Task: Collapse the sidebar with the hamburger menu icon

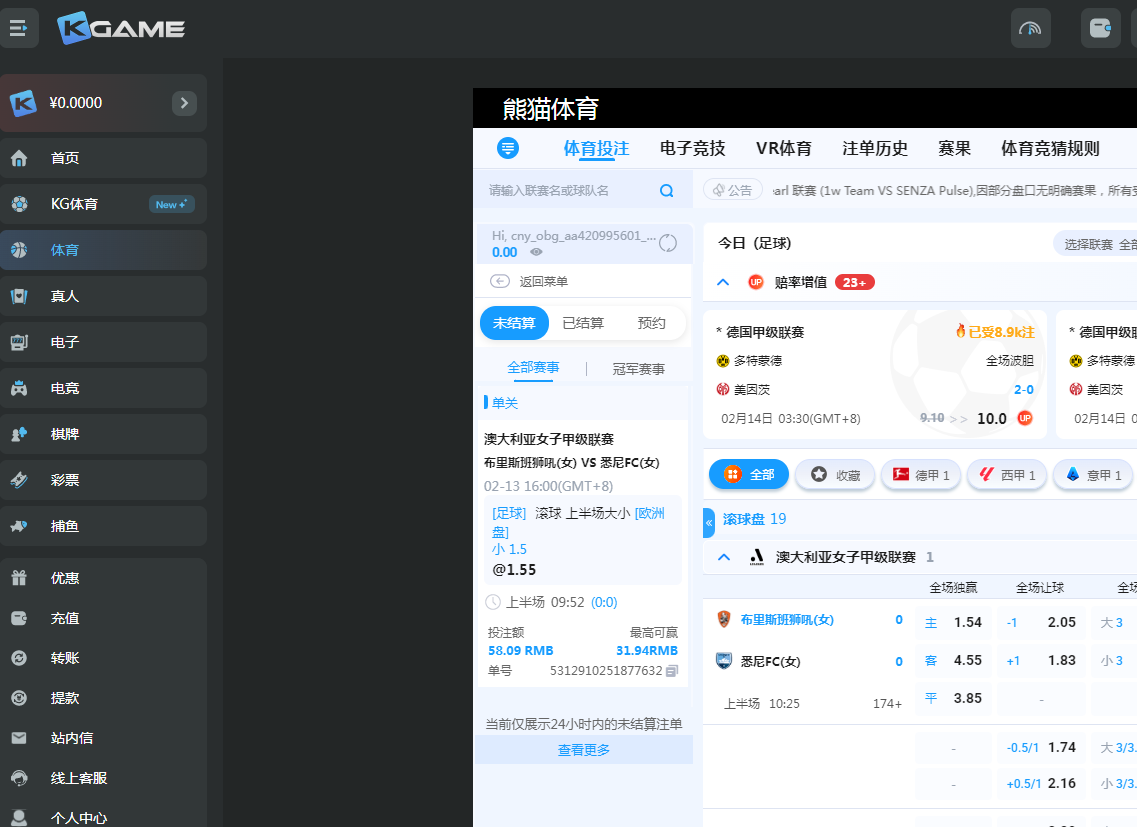Action: click(19, 28)
